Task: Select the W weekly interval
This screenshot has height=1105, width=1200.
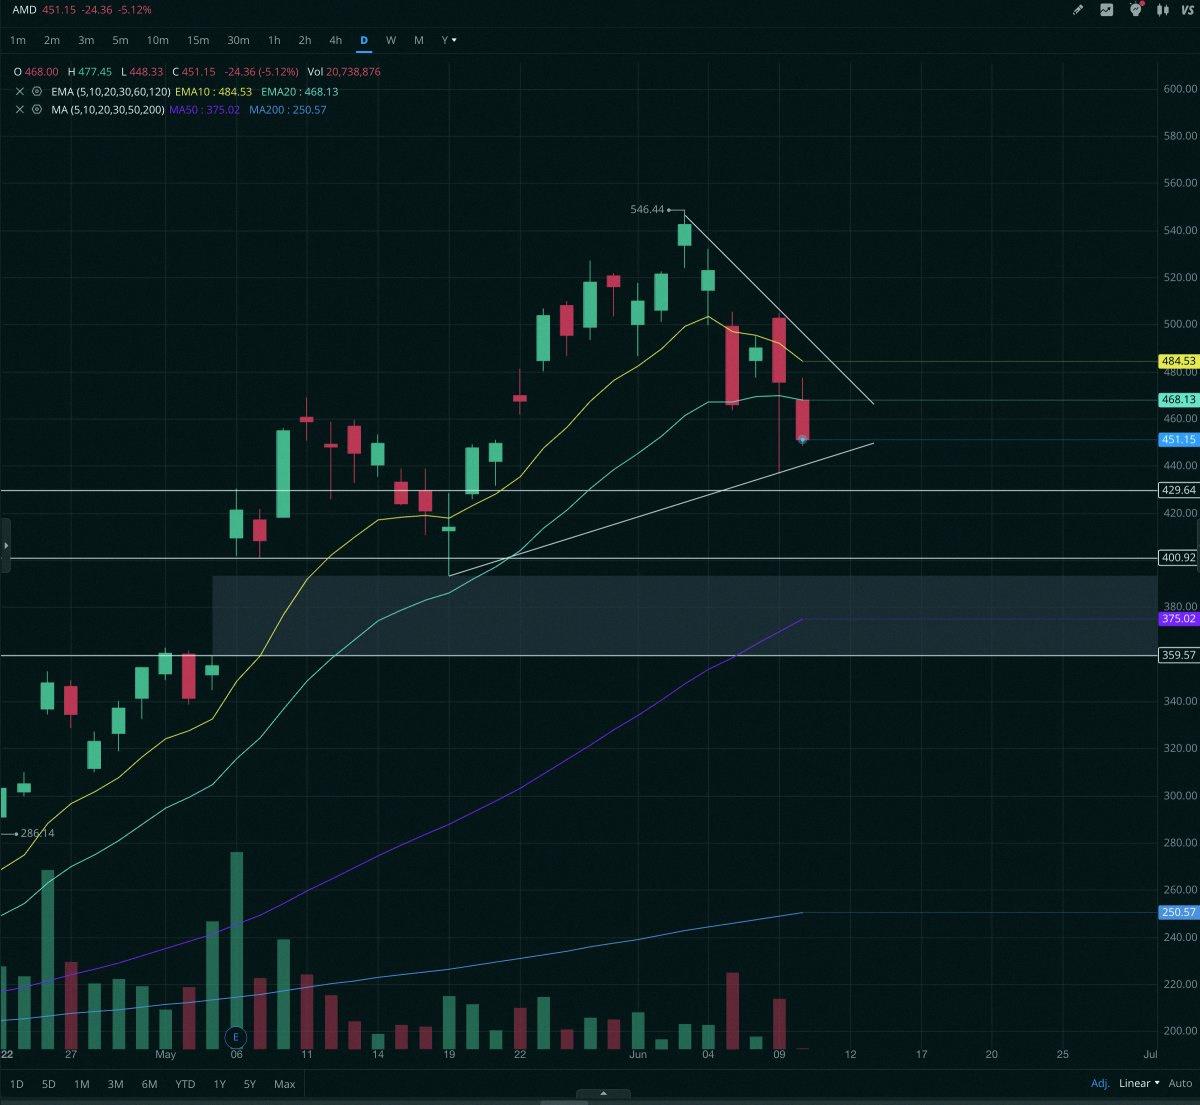Action: click(x=391, y=40)
